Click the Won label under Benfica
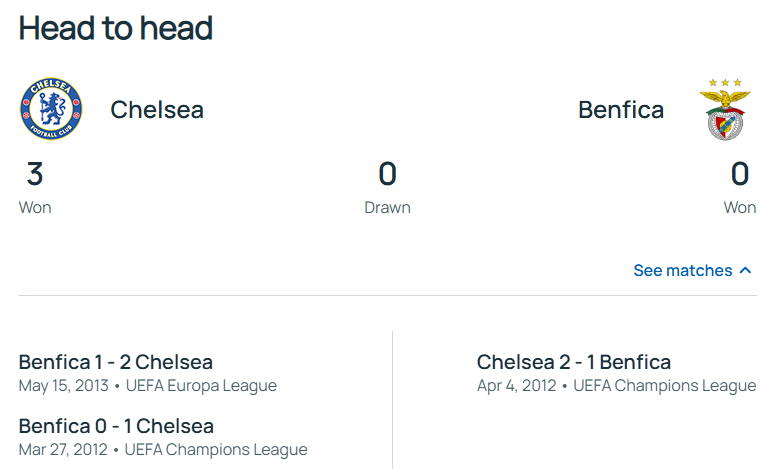 pos(740,208)
